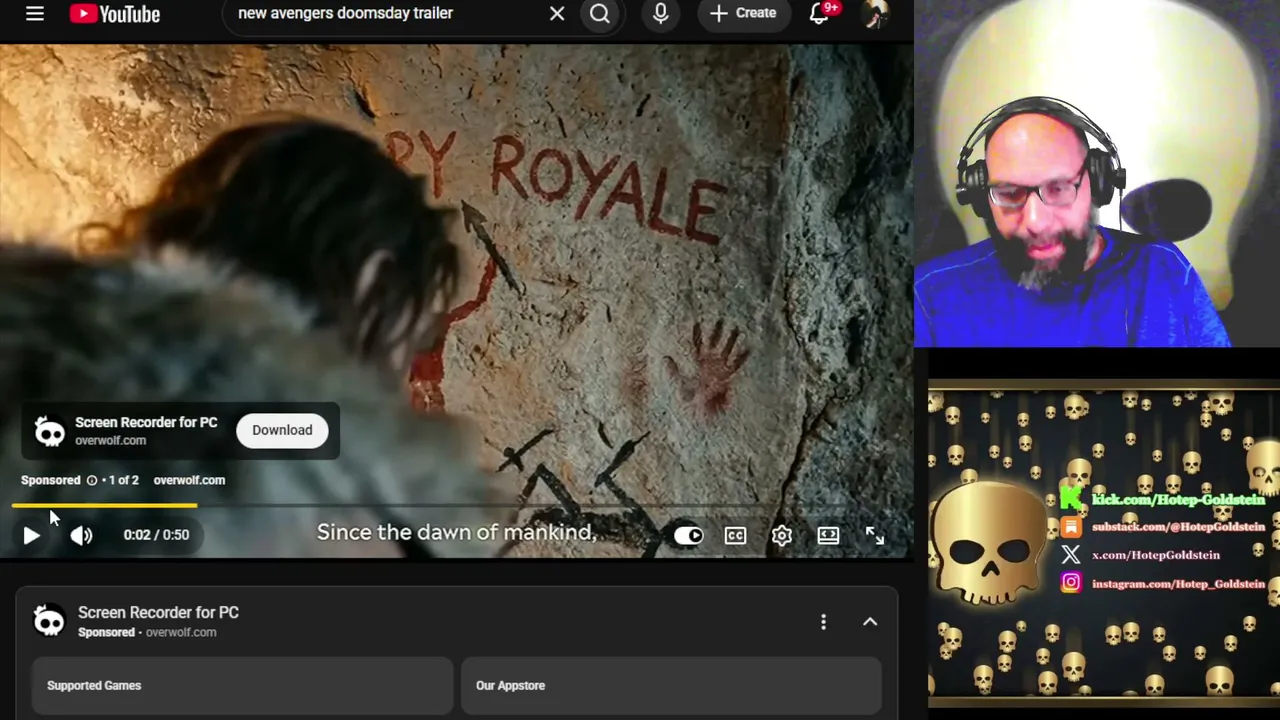Play the video

tap(31, 535)
